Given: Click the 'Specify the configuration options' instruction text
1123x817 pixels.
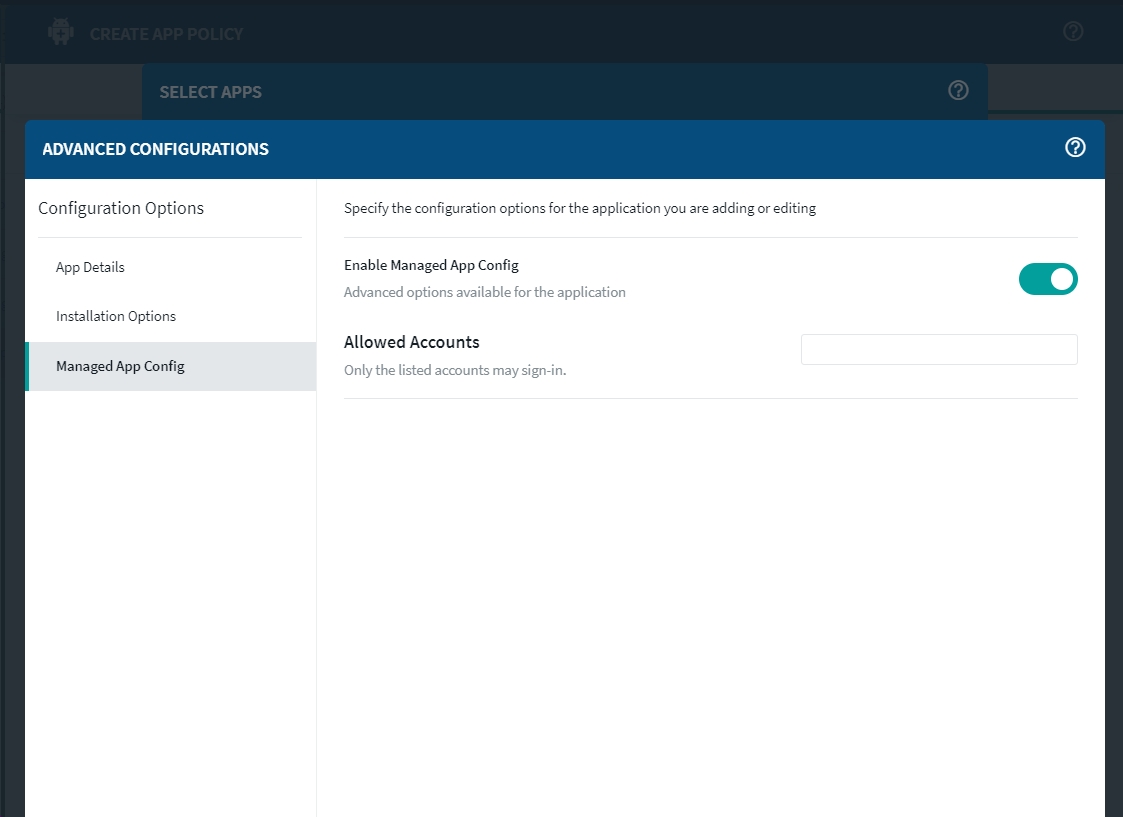Looking at the screenshot, I should point(579,209).
